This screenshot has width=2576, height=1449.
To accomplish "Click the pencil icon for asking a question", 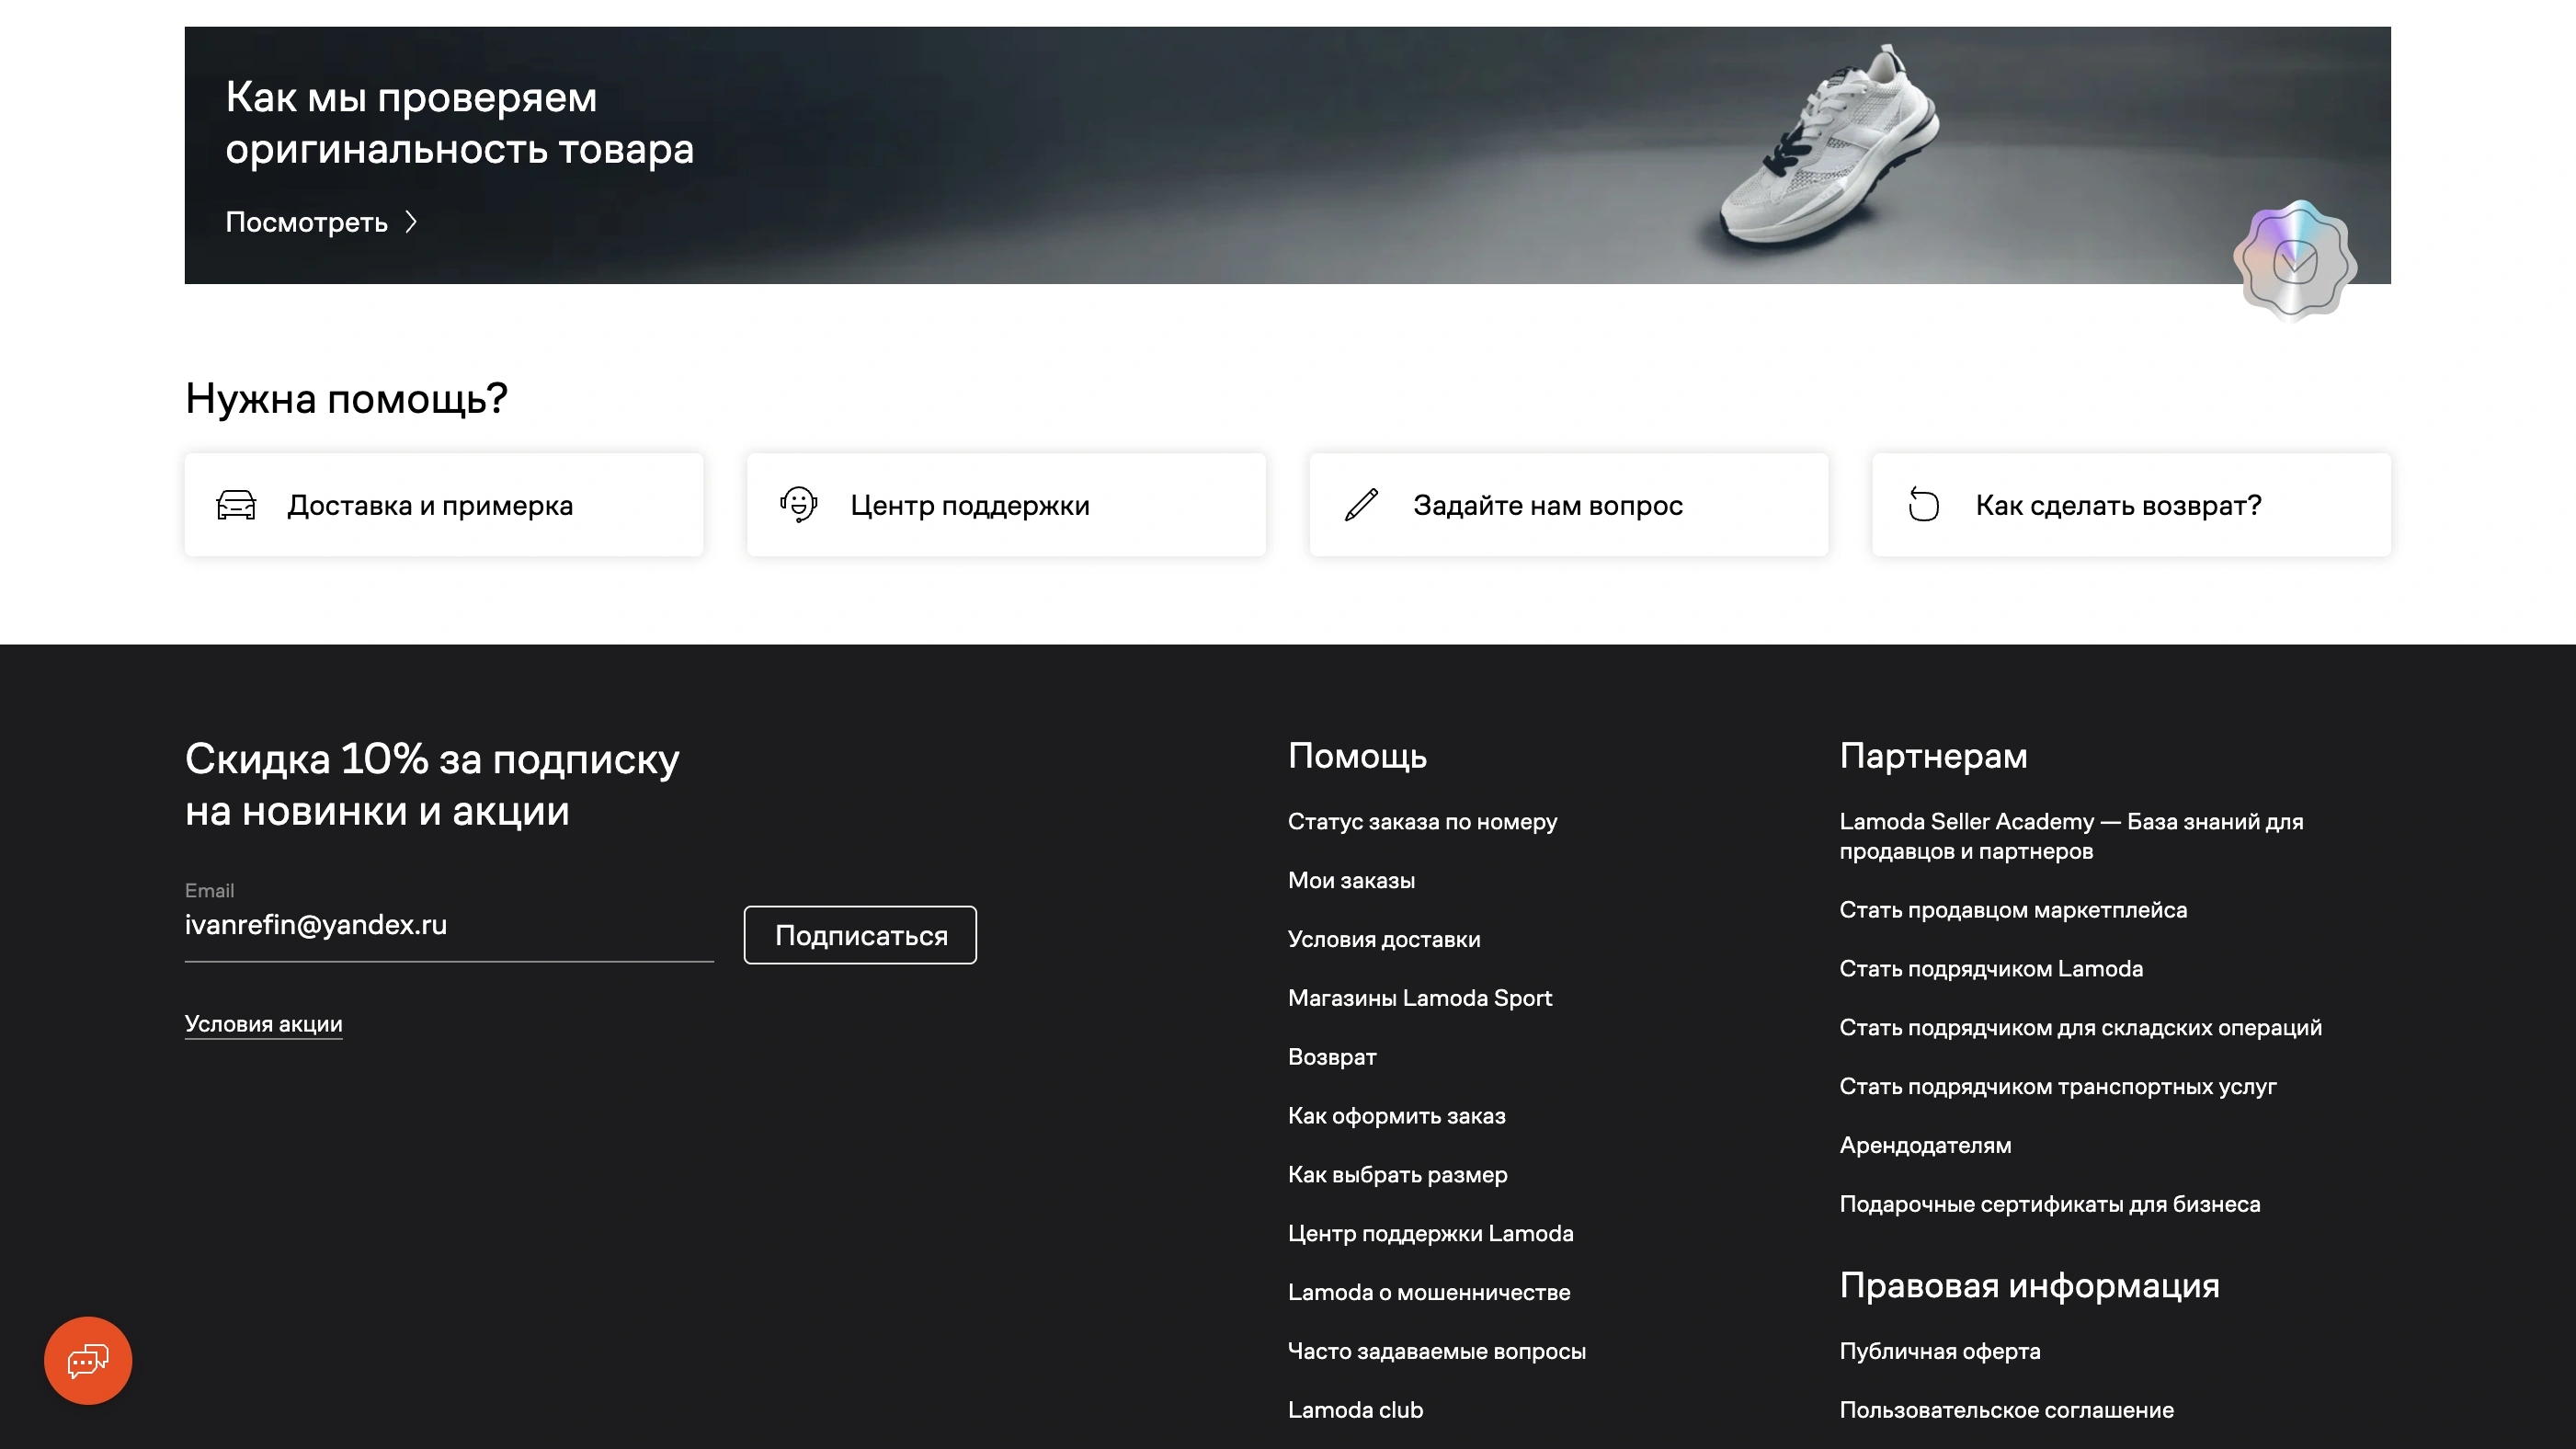I will click(1361, 505).
